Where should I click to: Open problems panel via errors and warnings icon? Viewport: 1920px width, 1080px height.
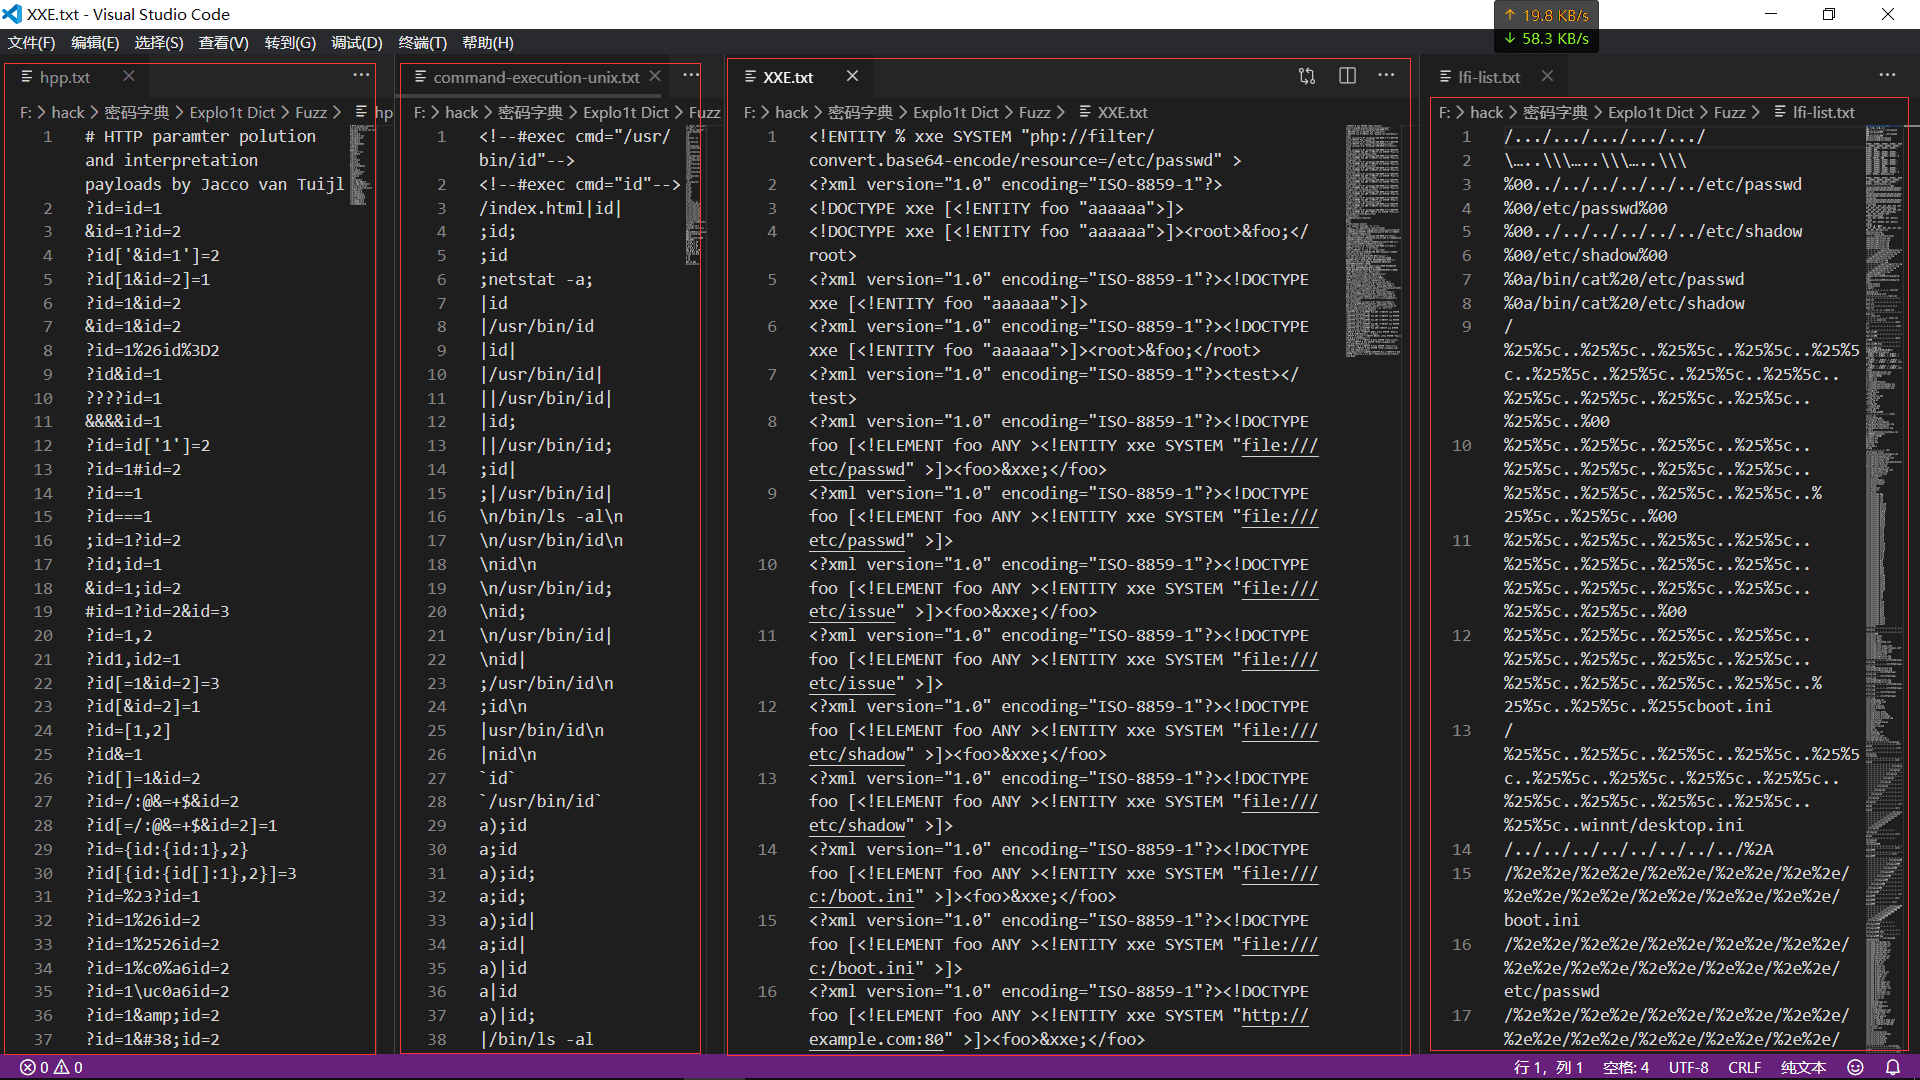click(52, 1067)
